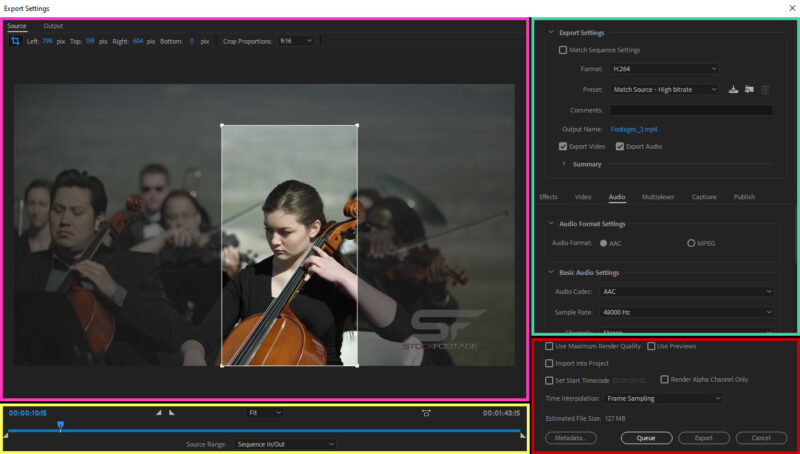Screen dimensions: 800x454
Task: Check Render Alpha Channel Only
Action: [x=664, y=379]
